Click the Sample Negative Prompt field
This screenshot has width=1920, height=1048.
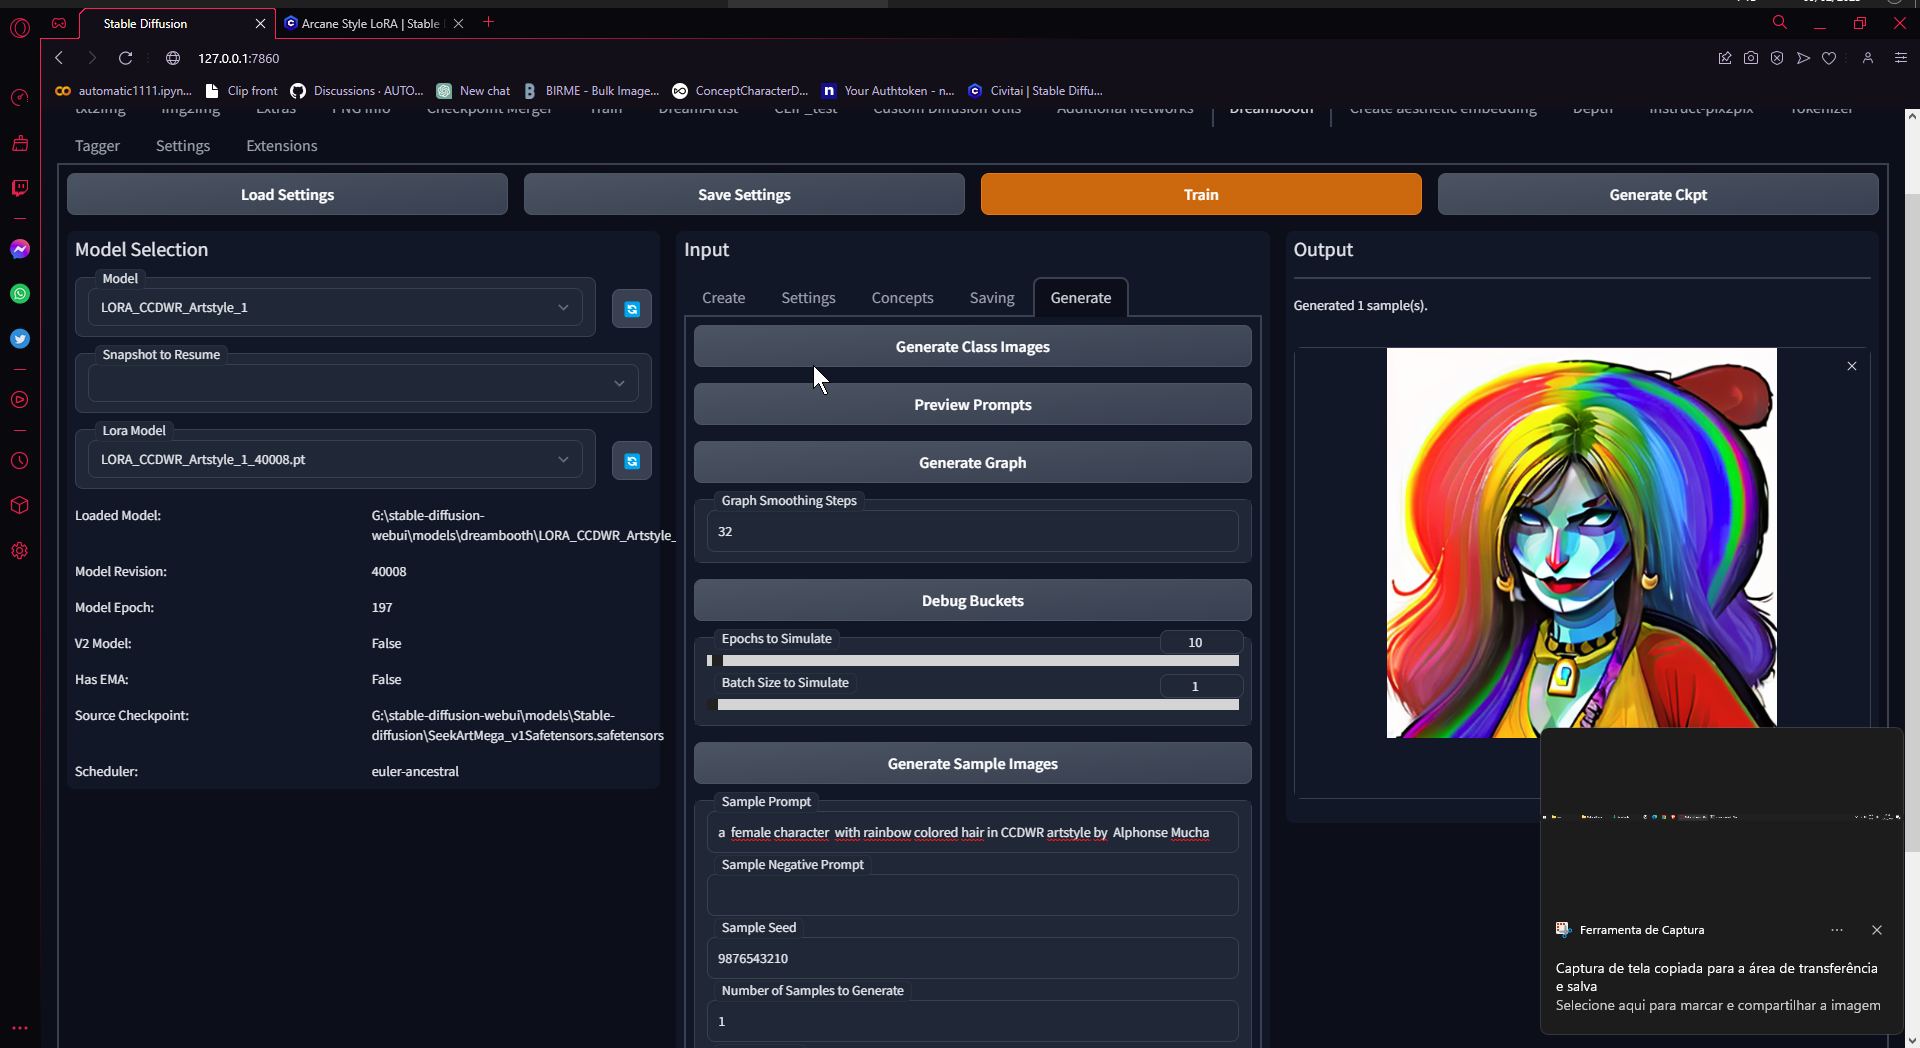972,895
